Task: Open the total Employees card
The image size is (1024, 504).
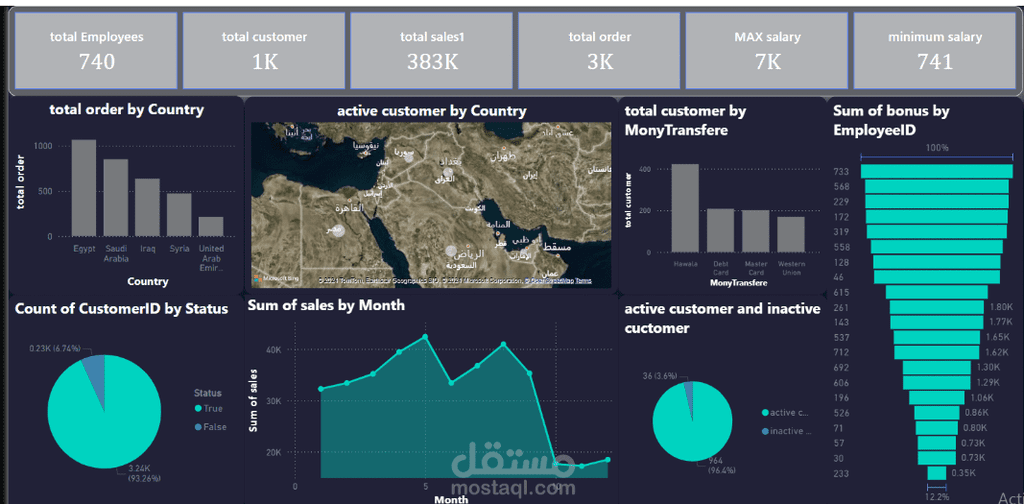Action: click(96, 50)
